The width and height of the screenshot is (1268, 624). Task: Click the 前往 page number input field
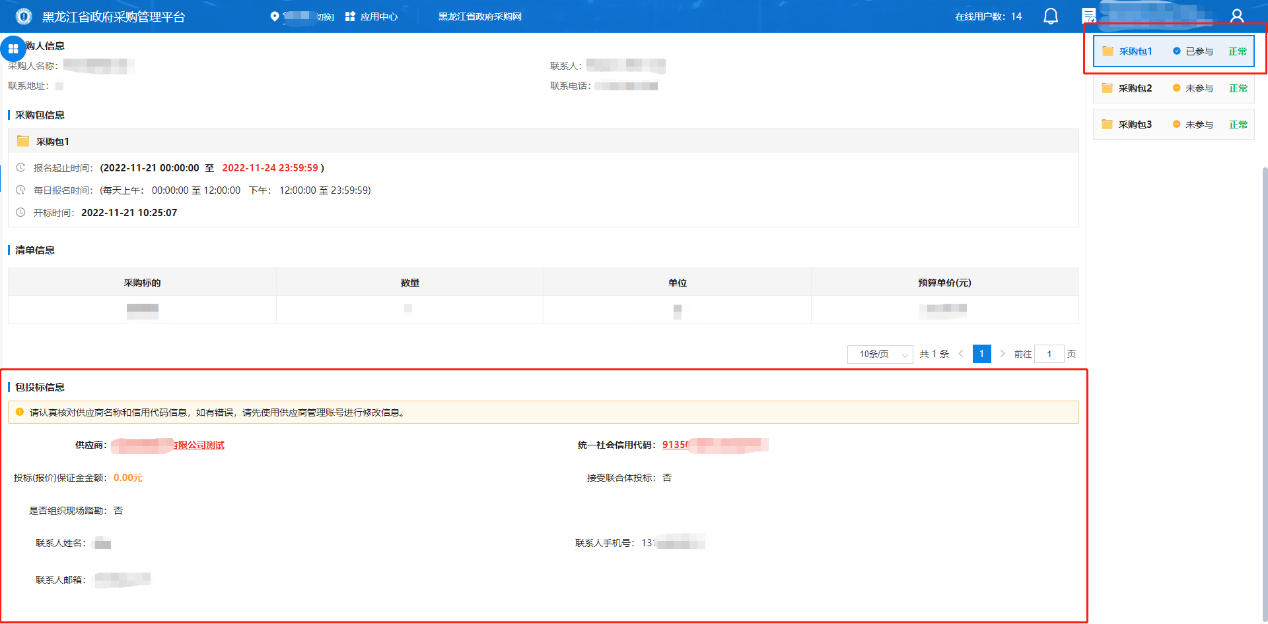tap(1049, 354)
